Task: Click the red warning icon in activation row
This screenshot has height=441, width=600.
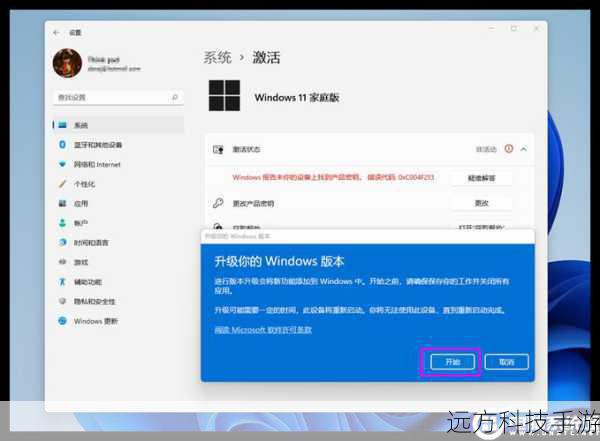Action: [x=509, y=149]
